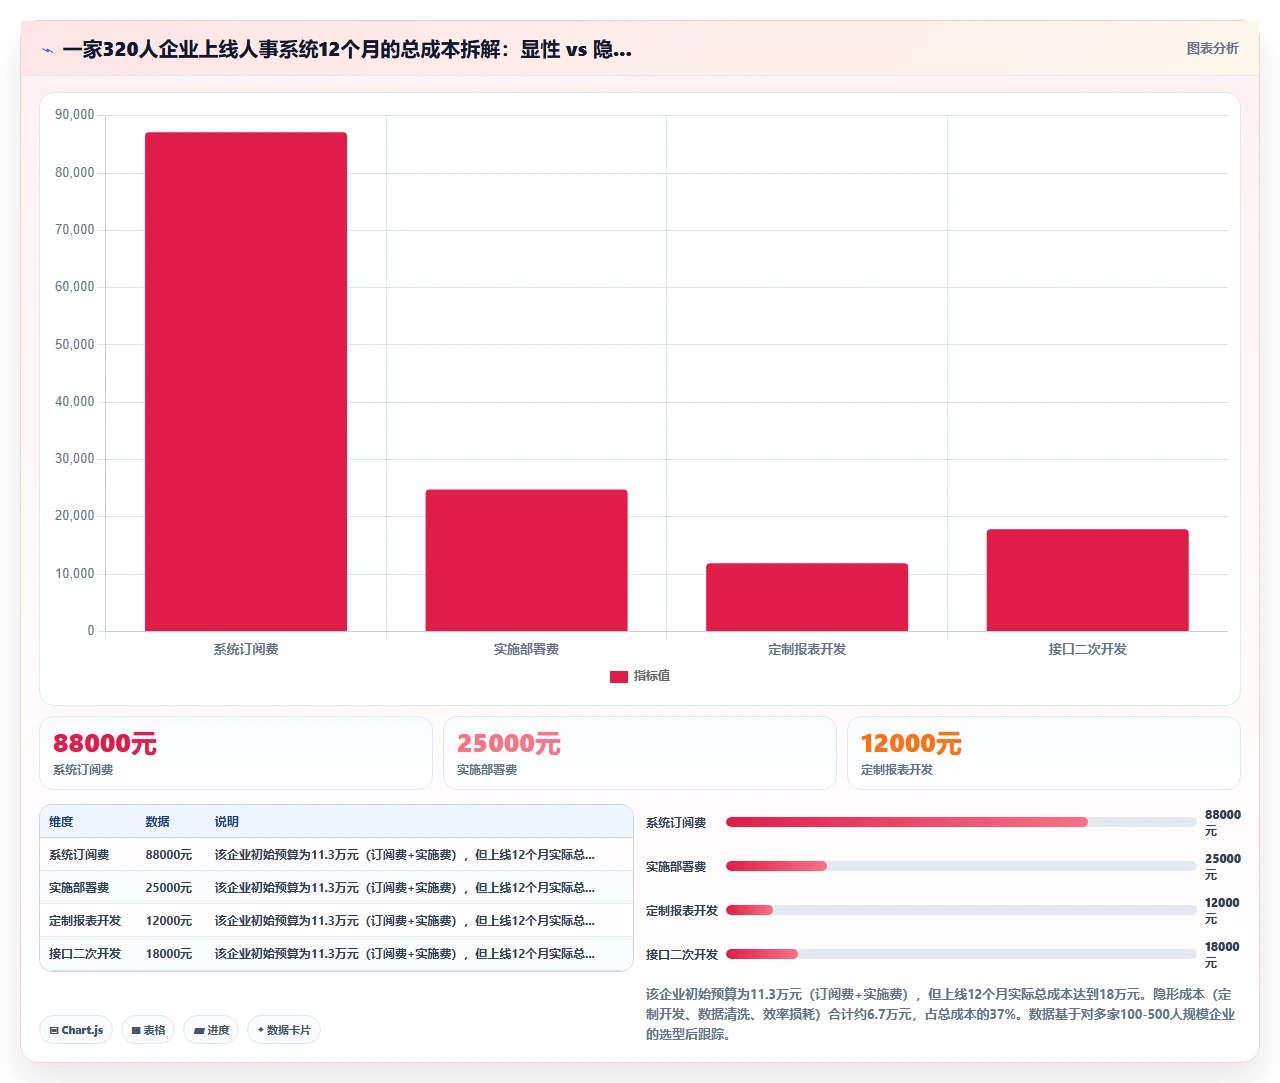
Task: Click the 系统订阅费 x-axis label
Action: point(246,649)
